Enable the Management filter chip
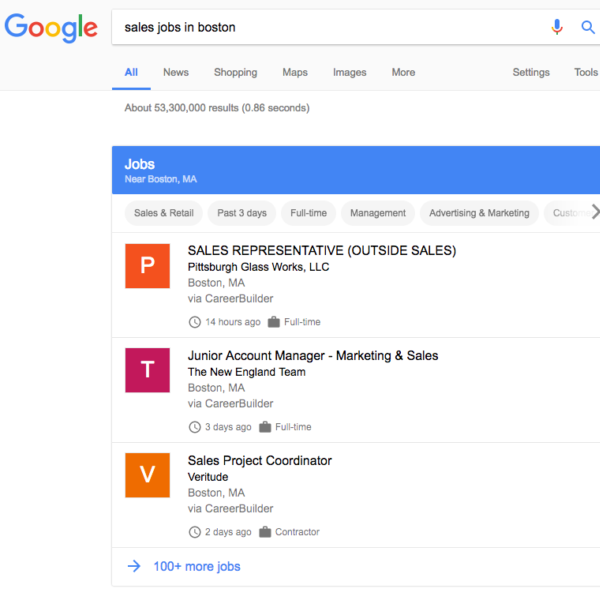 378,213
